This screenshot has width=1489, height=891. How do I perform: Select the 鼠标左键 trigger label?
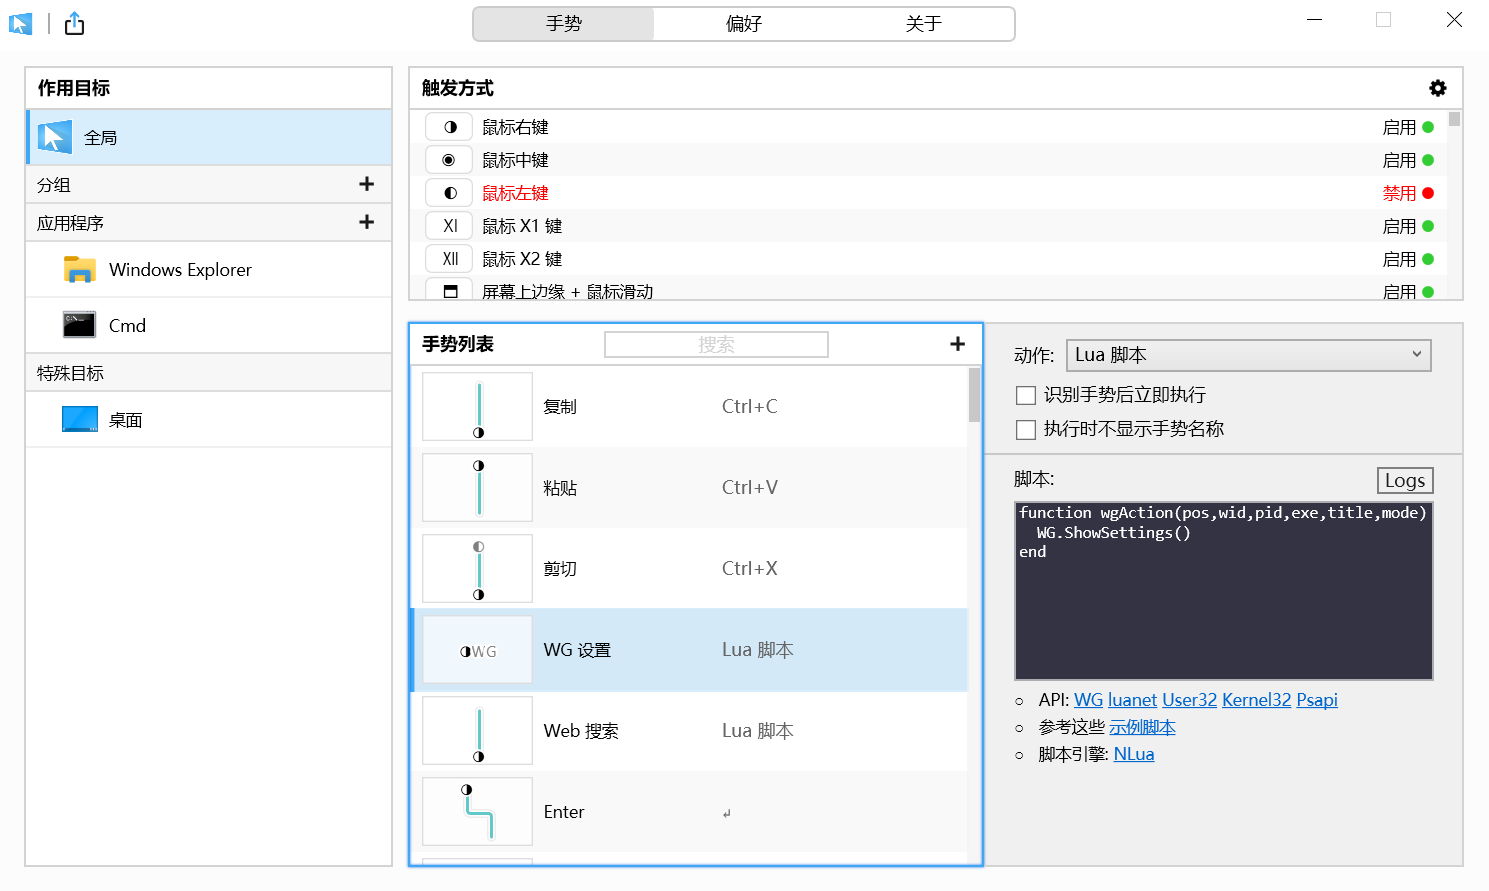(515, 193)
